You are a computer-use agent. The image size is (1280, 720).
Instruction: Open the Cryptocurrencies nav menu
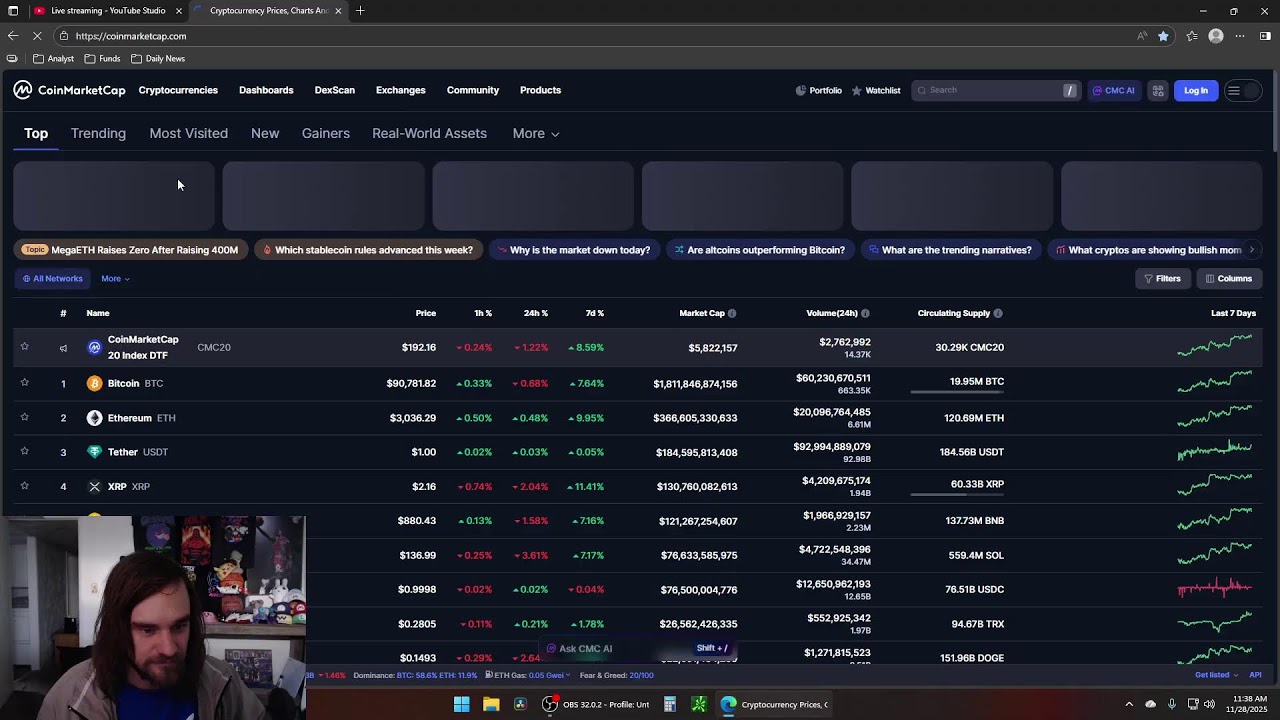point(178,90)
